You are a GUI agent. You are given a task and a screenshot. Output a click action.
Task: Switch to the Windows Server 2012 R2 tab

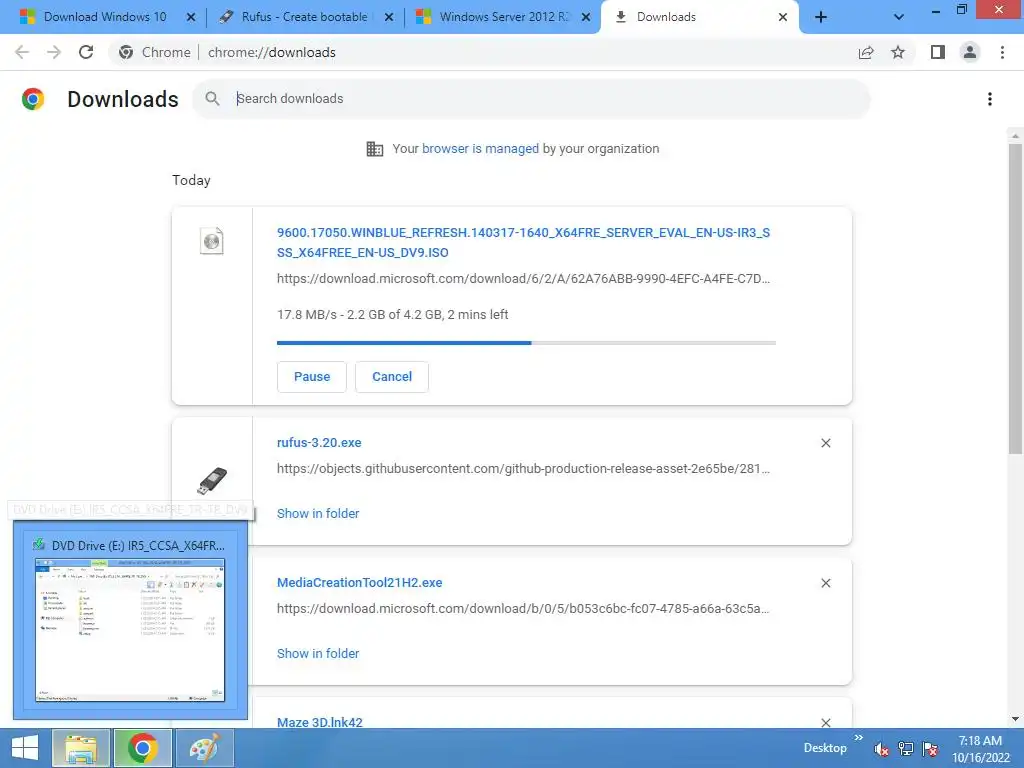pyautogui.click(x=504, y=17)
